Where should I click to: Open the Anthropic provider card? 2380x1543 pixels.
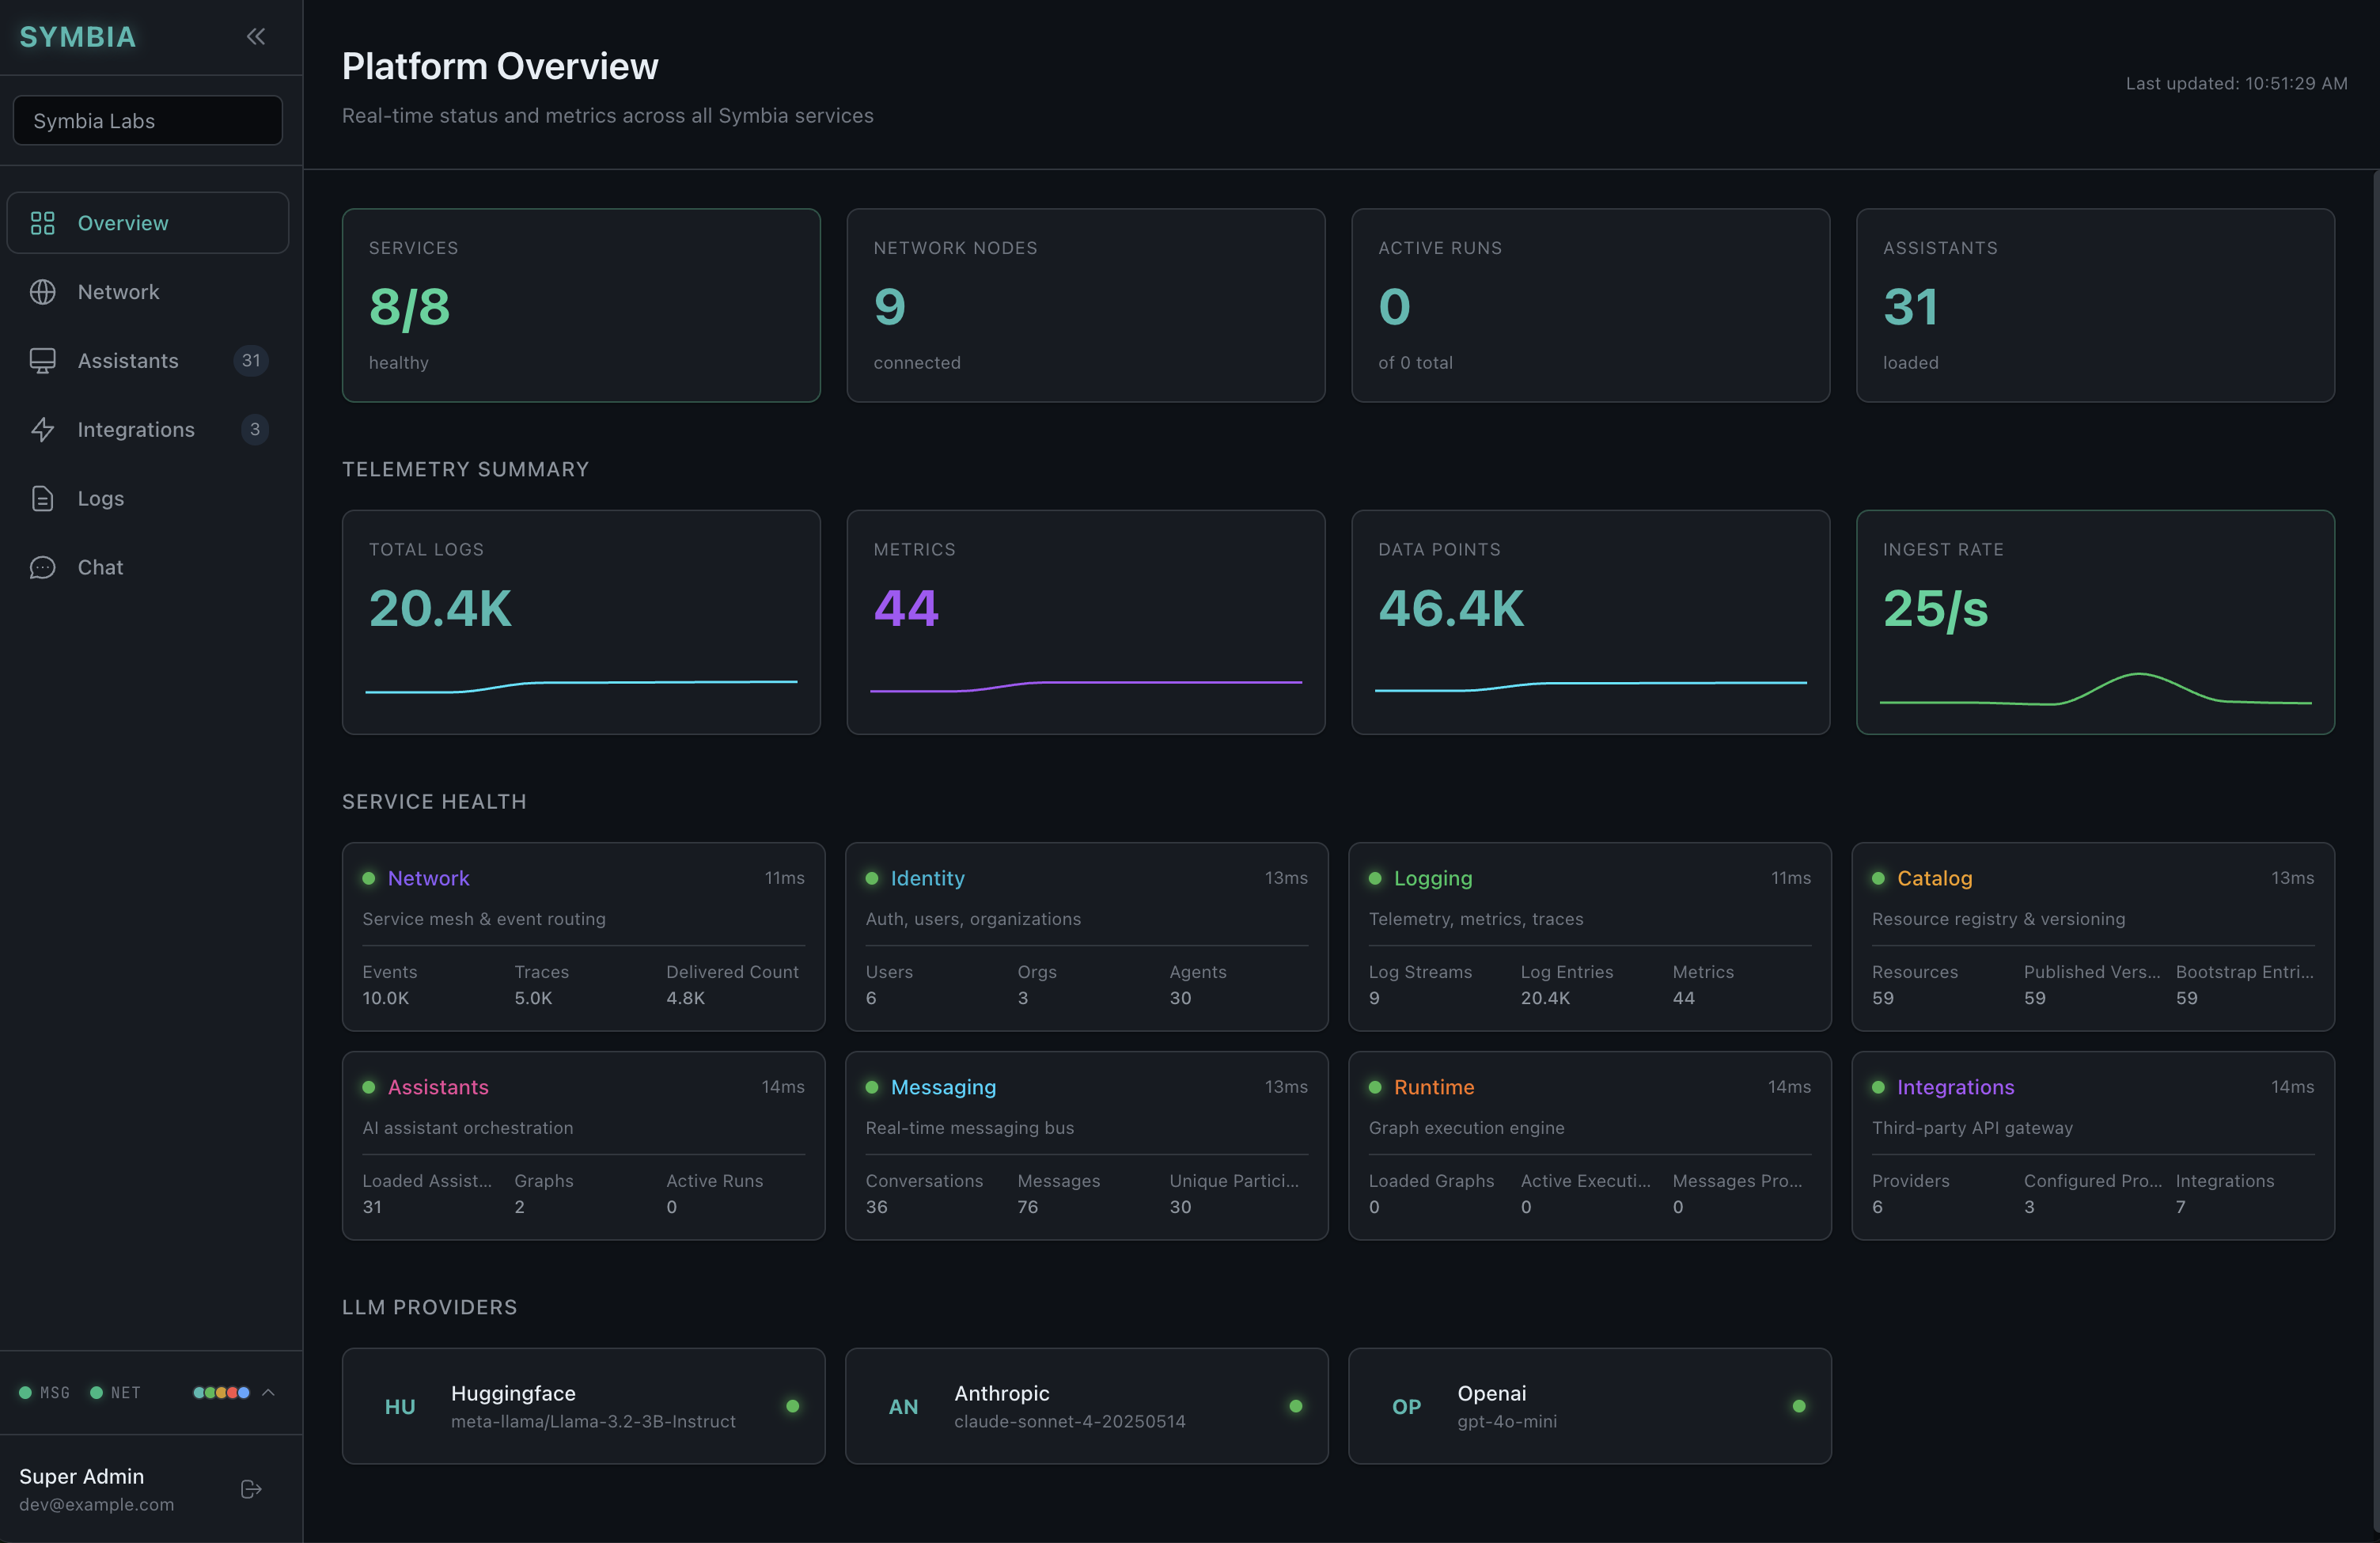pos(1087,1406)
